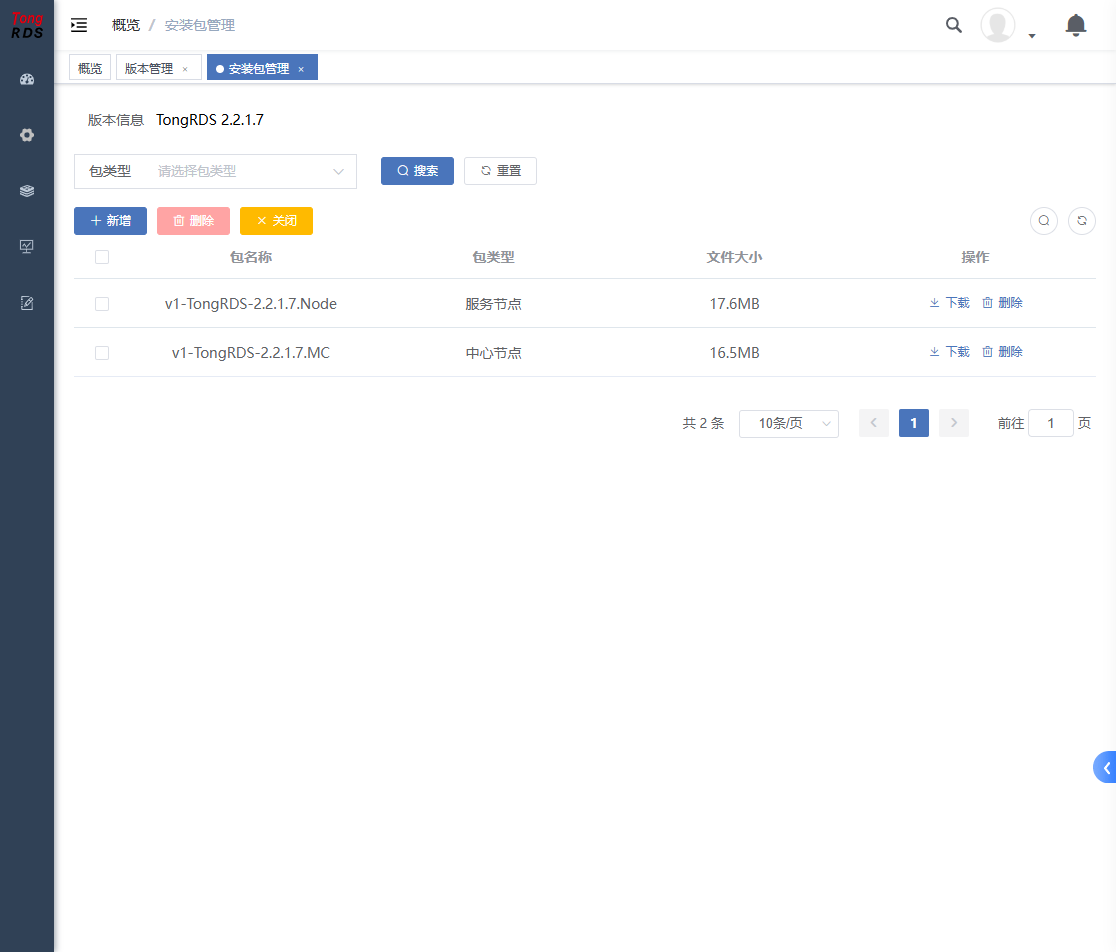1116x952 pixels.
Task: Click the 服务节点 type cell
Action: coord(493,304)
